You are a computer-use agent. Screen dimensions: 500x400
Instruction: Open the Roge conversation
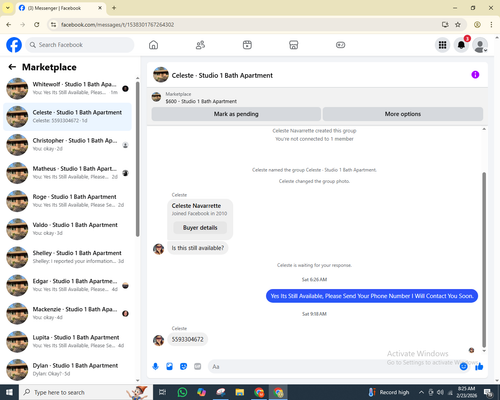point(67,201)
